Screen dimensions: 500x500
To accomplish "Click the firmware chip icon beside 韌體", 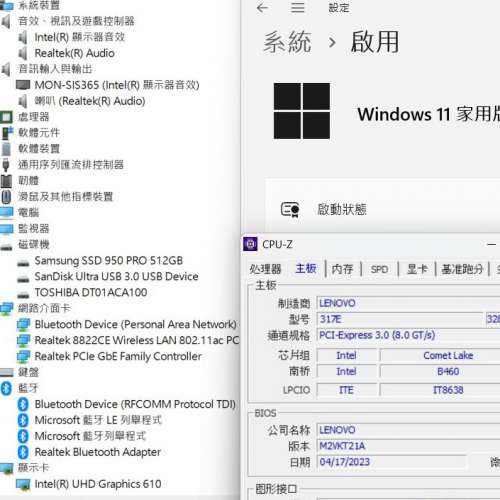I will tap(6, 181).
